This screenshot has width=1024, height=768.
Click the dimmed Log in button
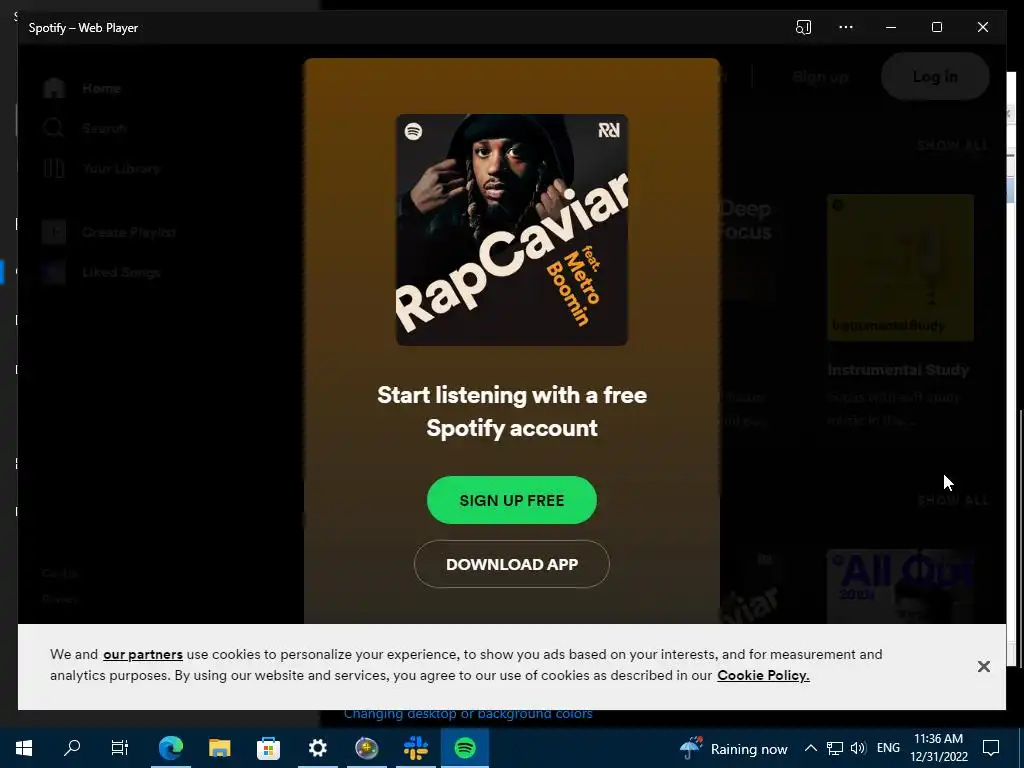(x=935, y=77)
